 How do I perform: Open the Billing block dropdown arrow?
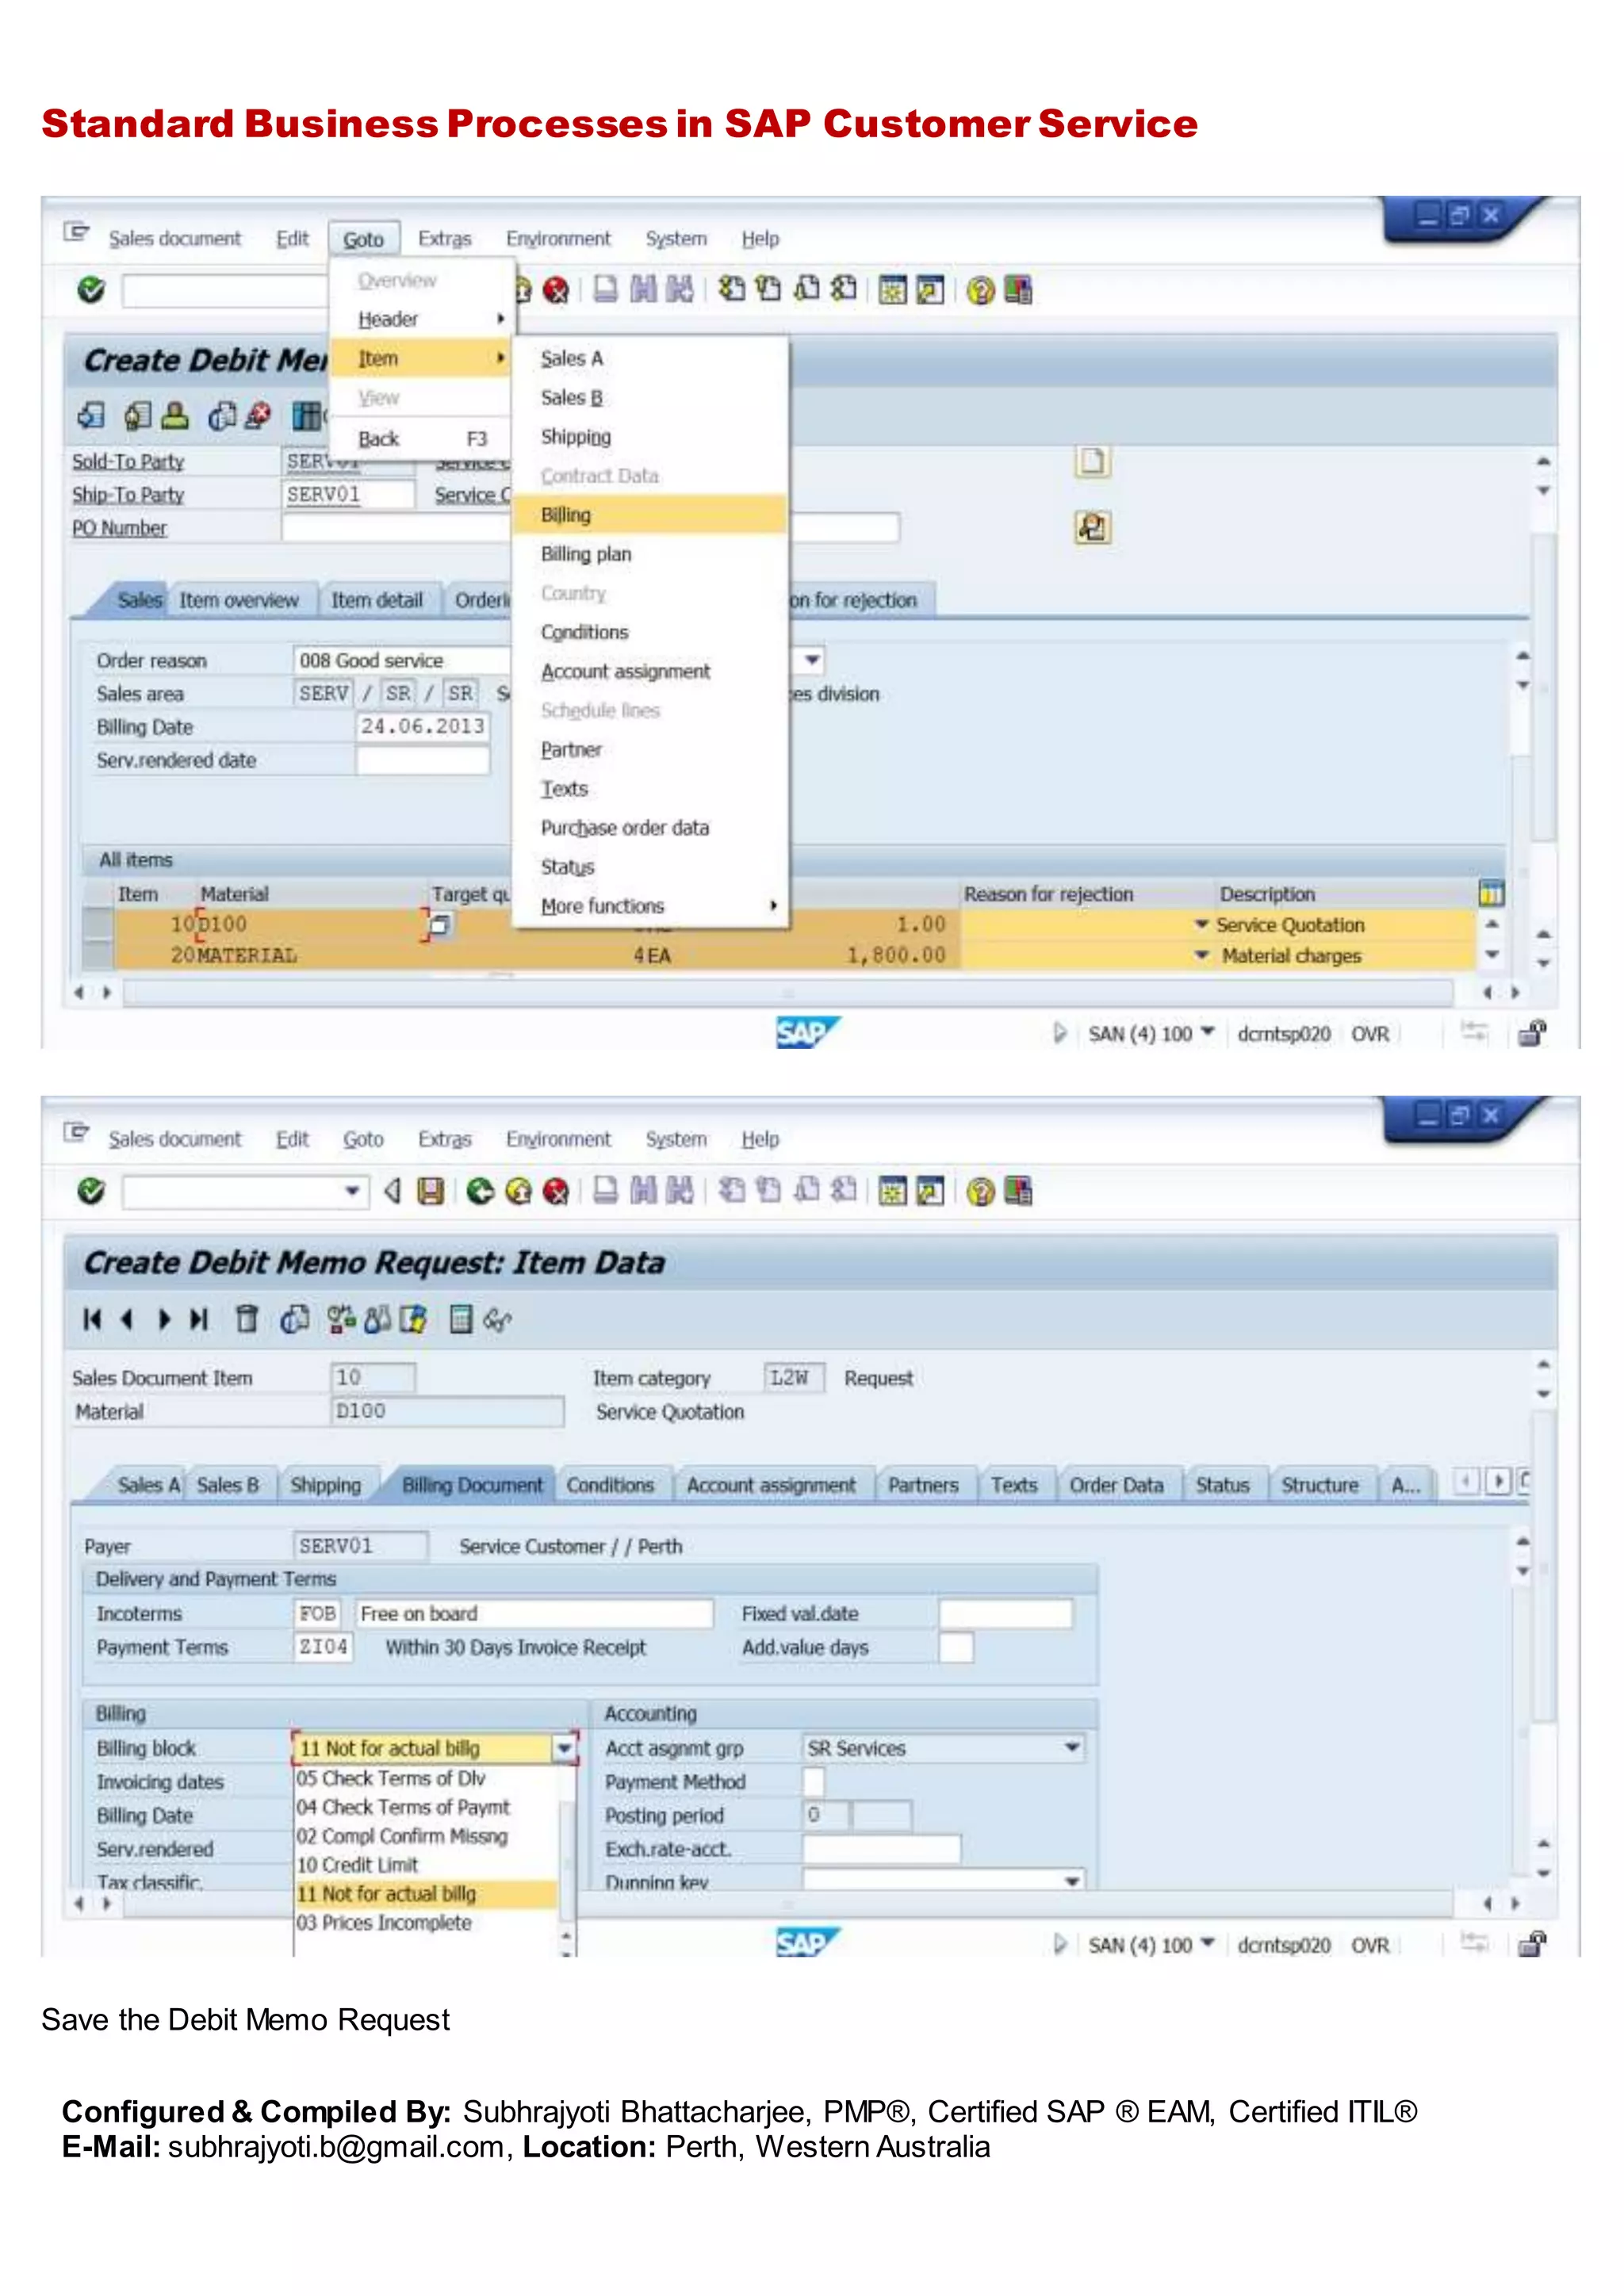pyautogui.click(x=564, y=1748)
